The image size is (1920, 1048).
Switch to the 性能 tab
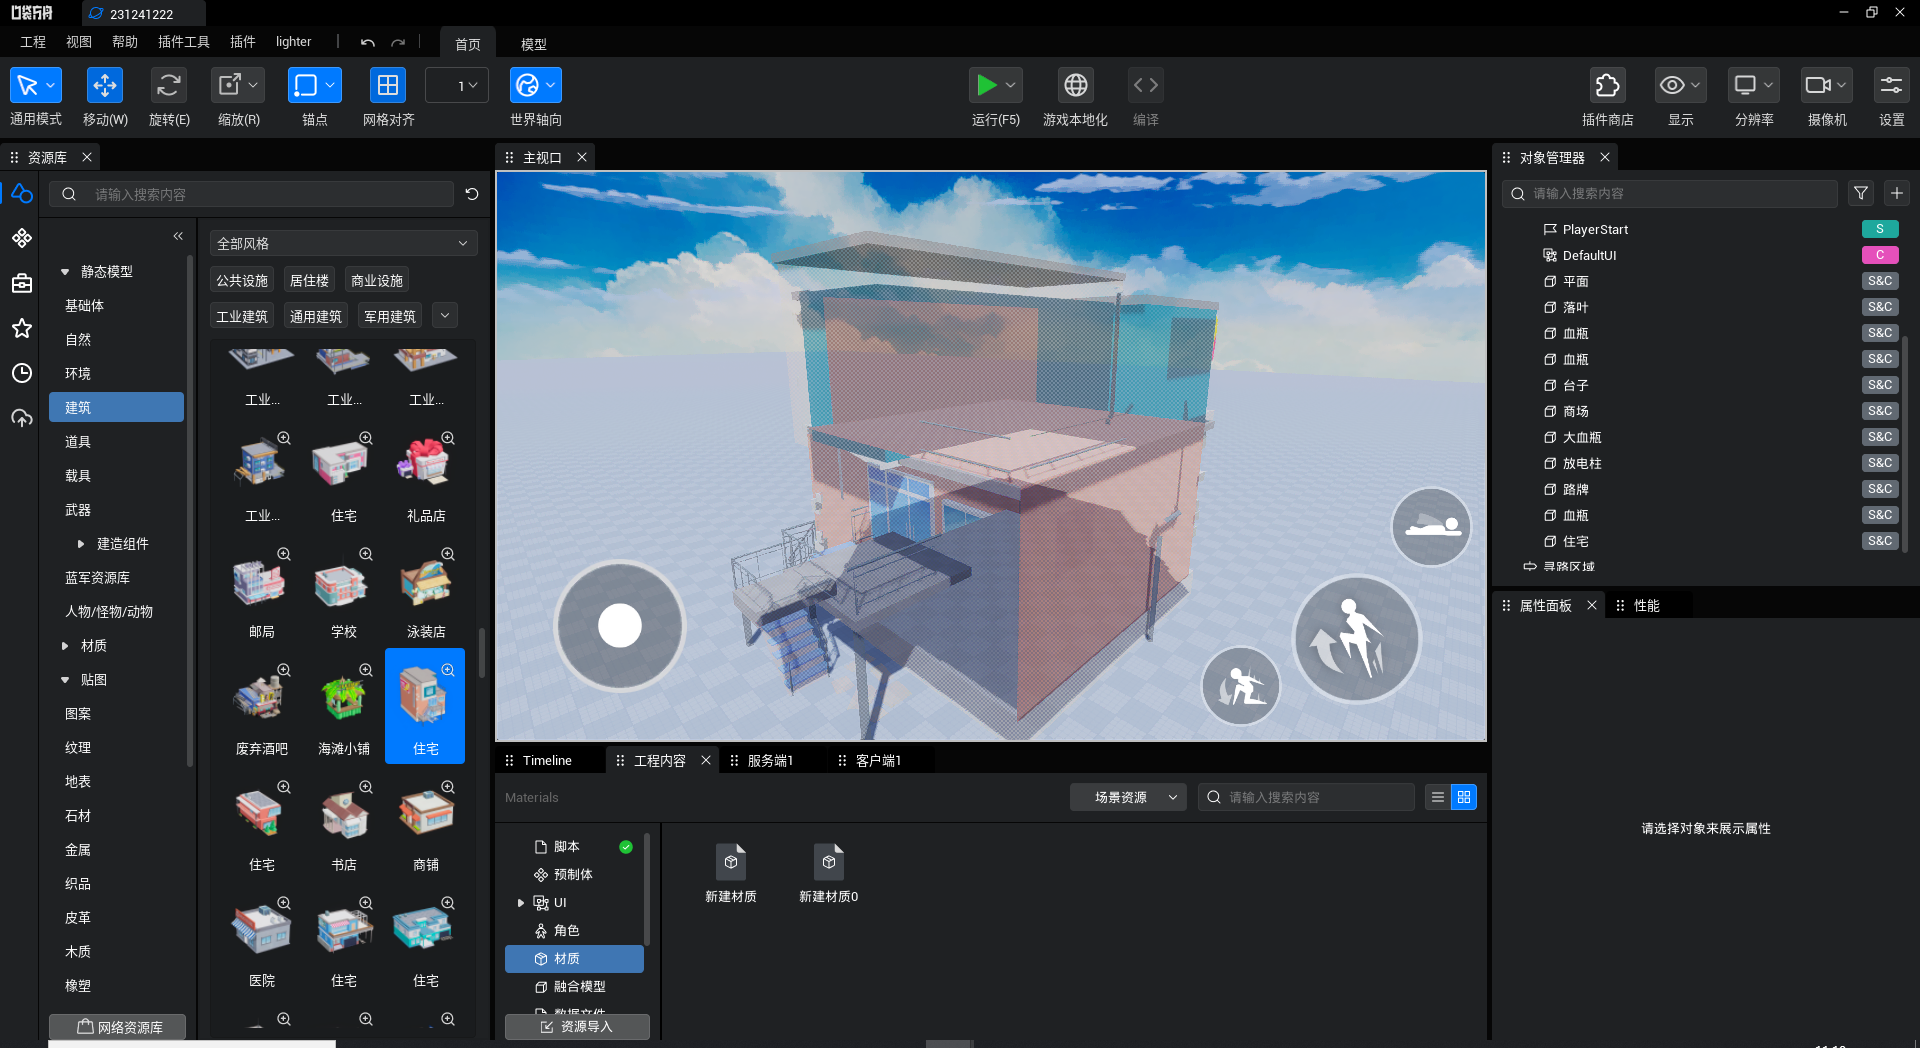(x=1646, y=605)
